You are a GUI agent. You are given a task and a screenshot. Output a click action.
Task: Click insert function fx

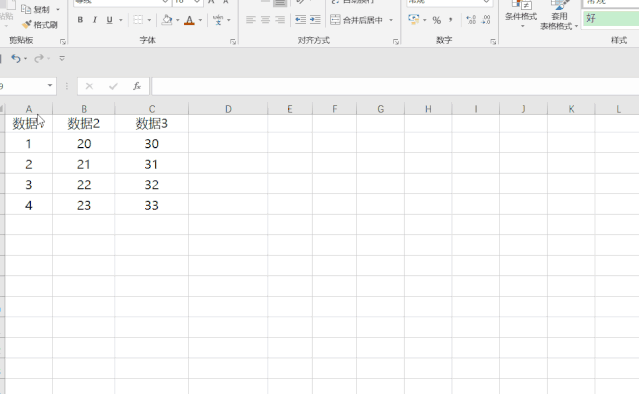pyautogui.click(x=137, y=86)
